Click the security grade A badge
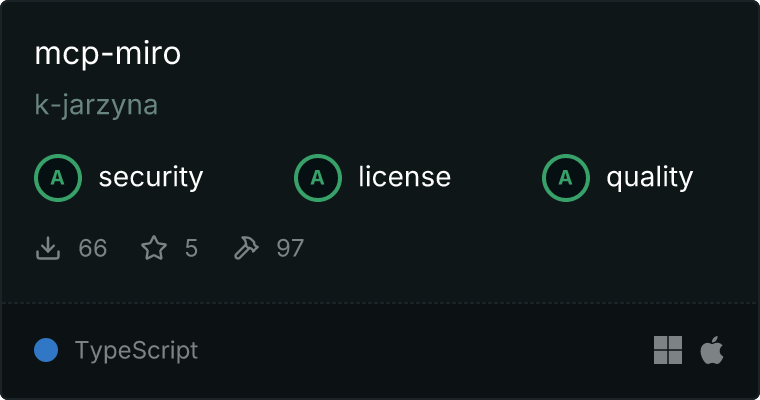The height and width of the screenshot is (400, 760). click(58, 178)
